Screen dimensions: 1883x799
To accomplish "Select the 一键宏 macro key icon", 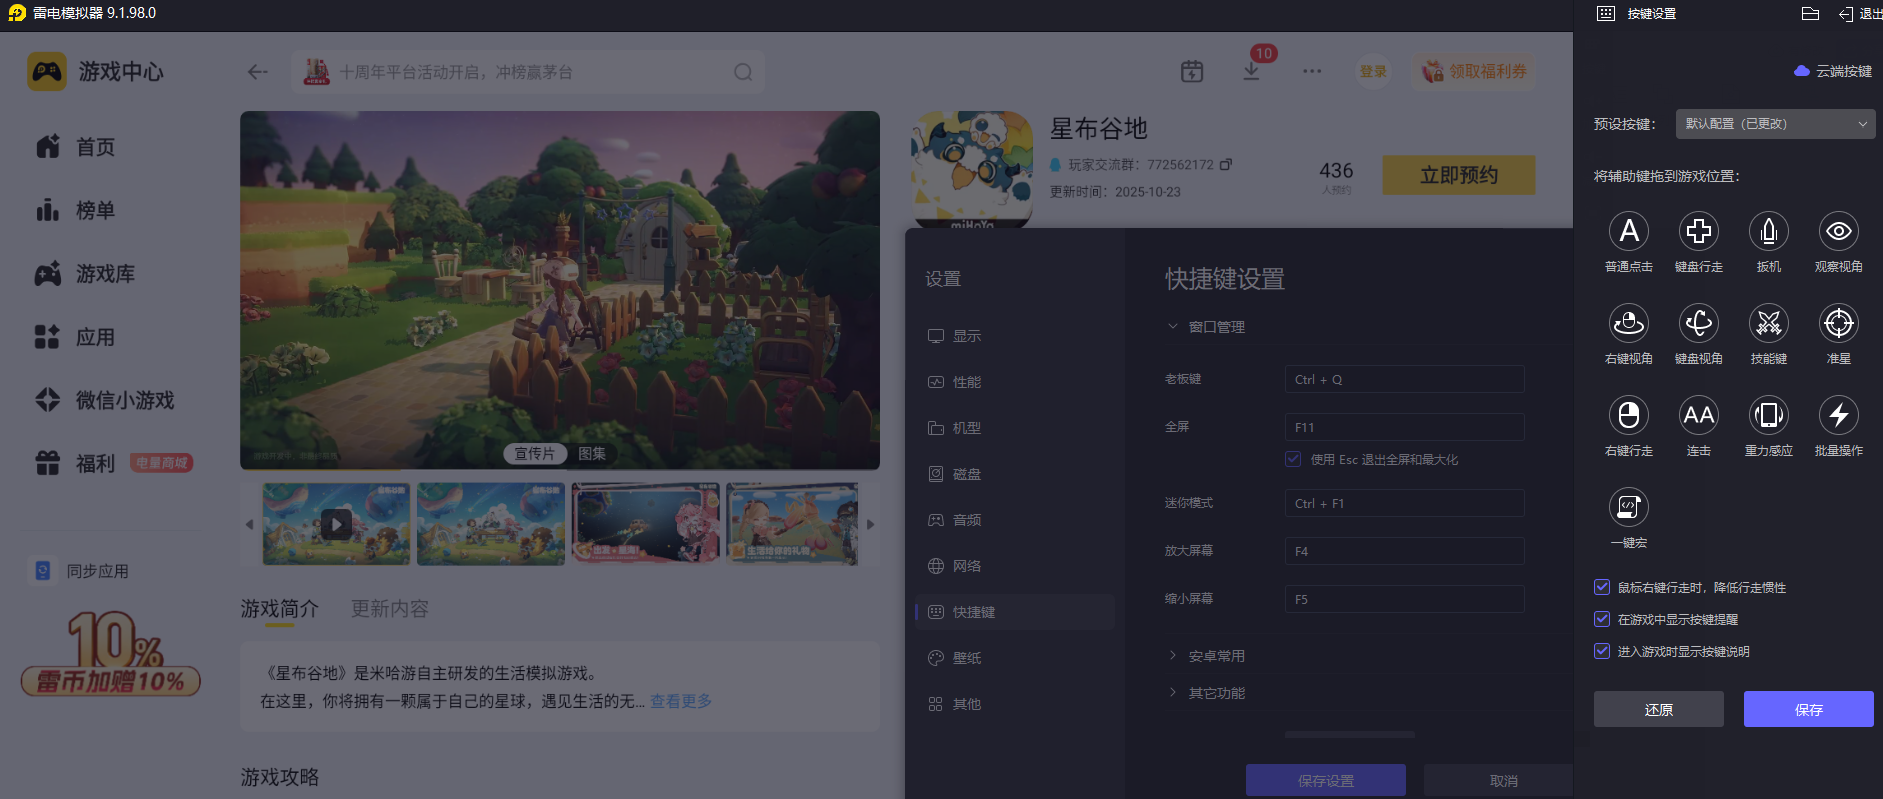I will (1629, 507).
